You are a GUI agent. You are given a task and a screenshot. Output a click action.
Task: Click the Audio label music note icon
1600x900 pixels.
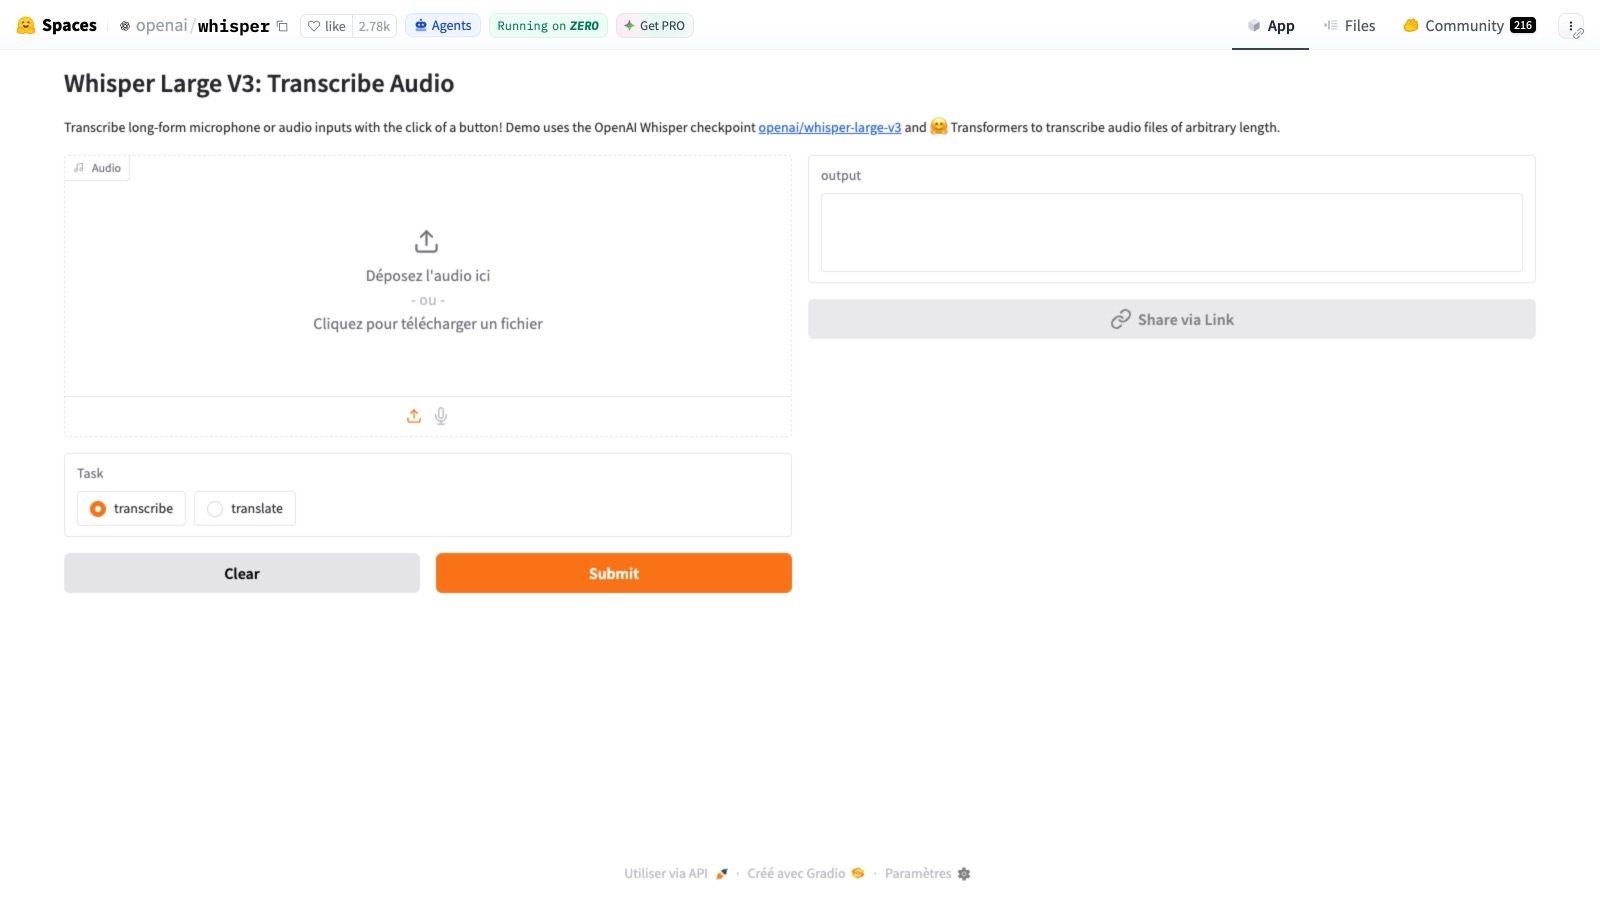[x=79, y=168]
